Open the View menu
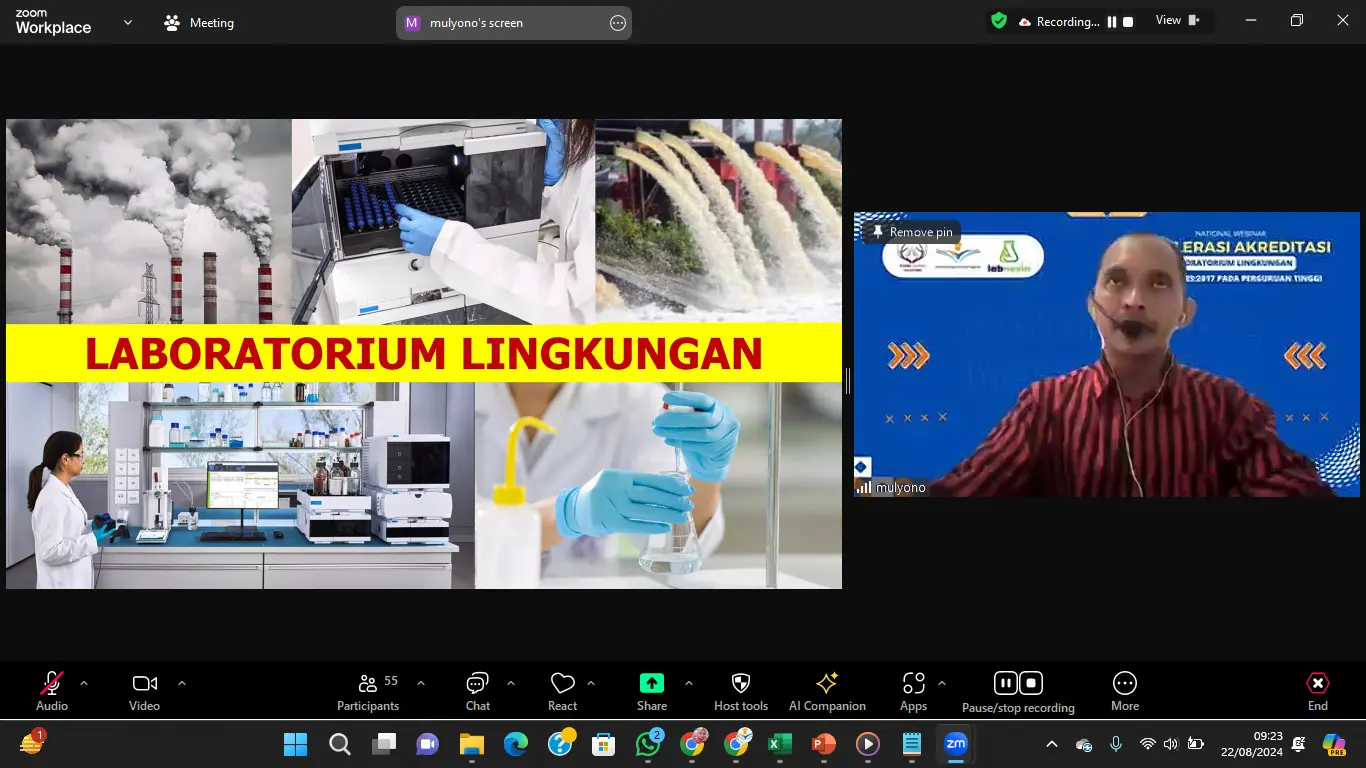 click(x=1172, y=20)
